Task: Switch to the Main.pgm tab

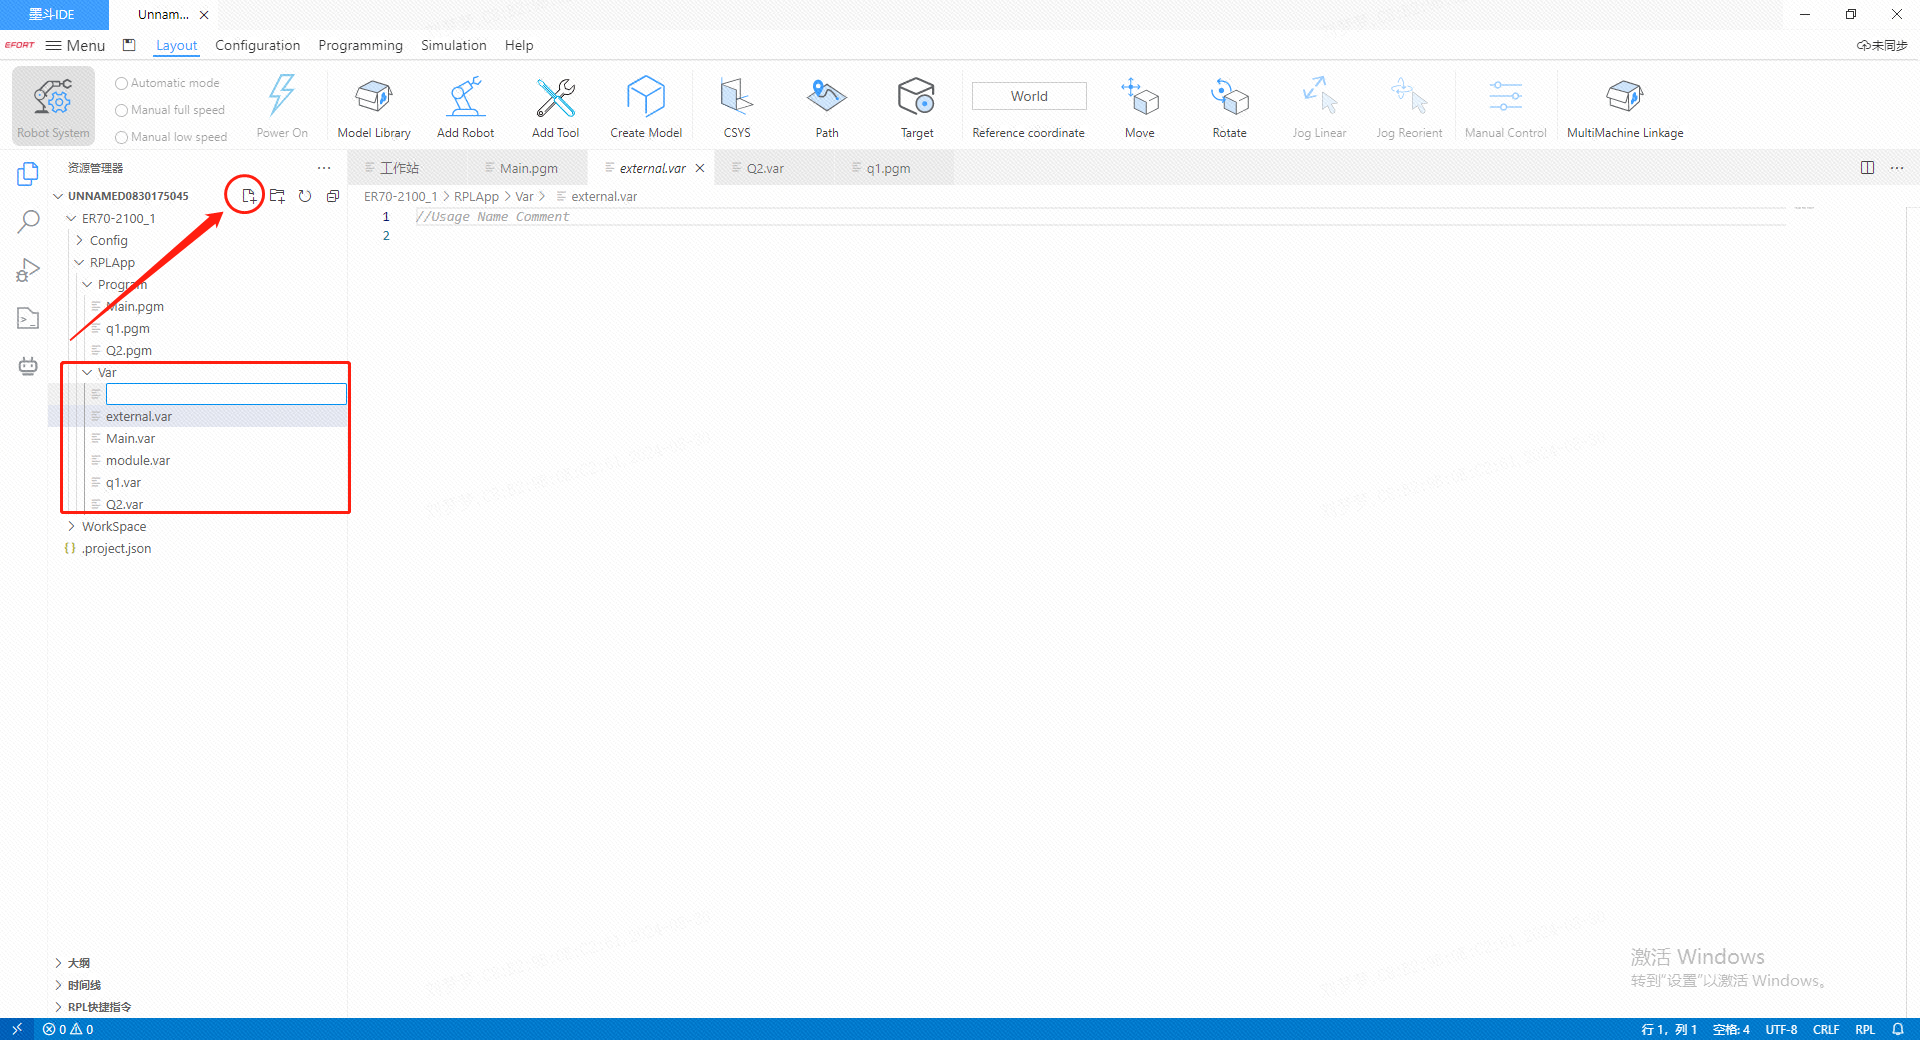Action: click(528, 168)
